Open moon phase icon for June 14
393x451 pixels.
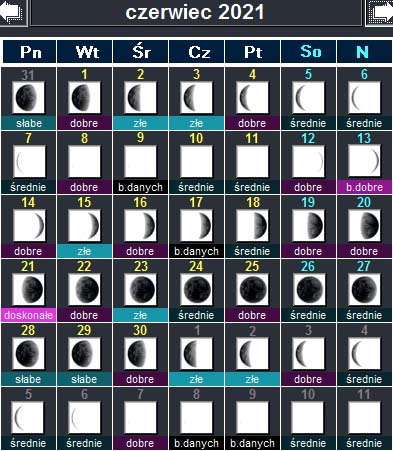pyautogui.click(x=29, y=226)
